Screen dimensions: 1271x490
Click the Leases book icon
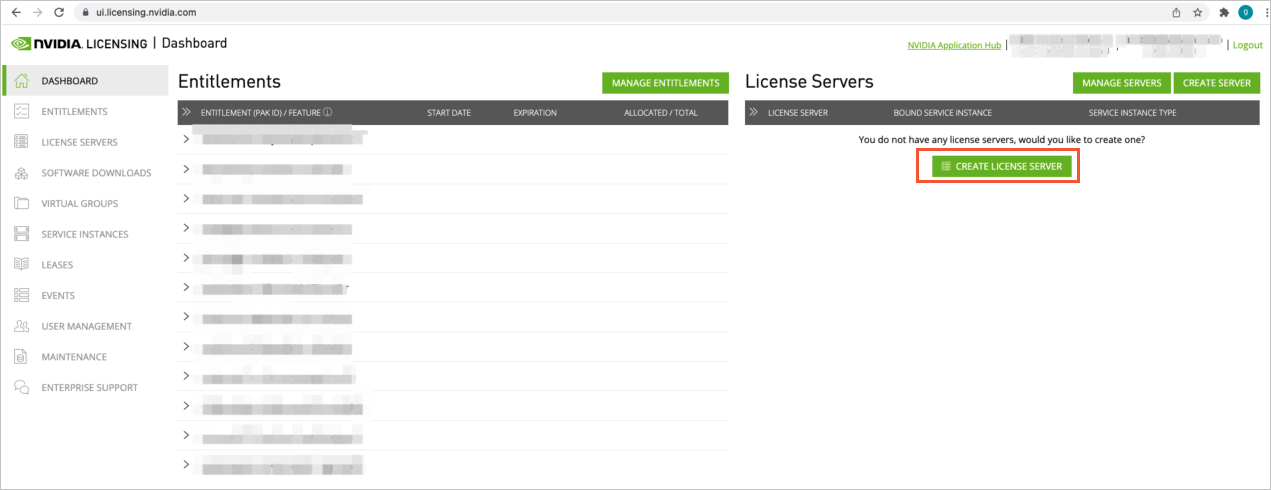coord(22,265)
